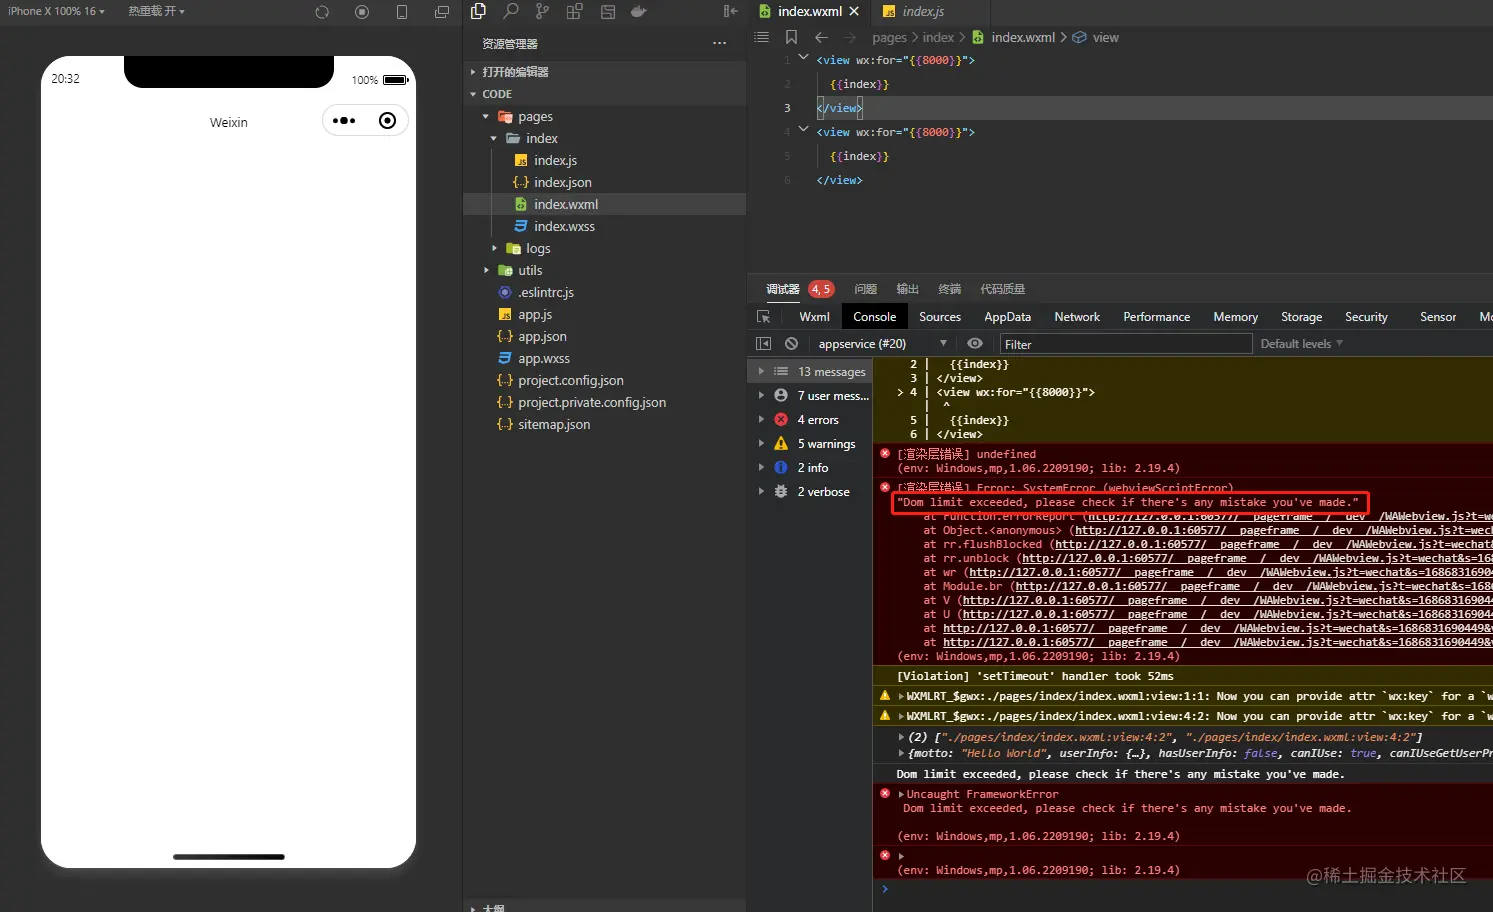Open the 问题 problems panel tab
The height and width of the screenshot is (912, 1493).
866,289
